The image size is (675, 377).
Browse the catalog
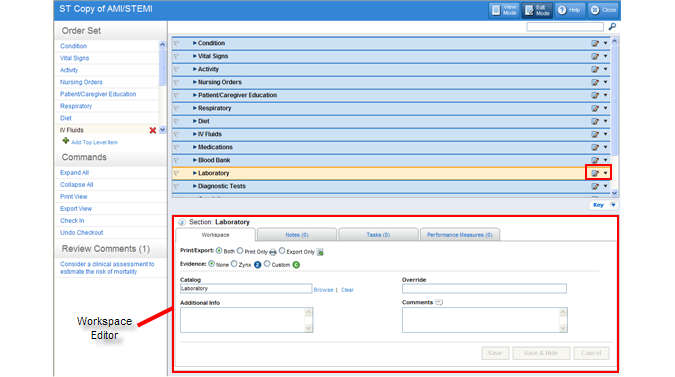[323, 290]
